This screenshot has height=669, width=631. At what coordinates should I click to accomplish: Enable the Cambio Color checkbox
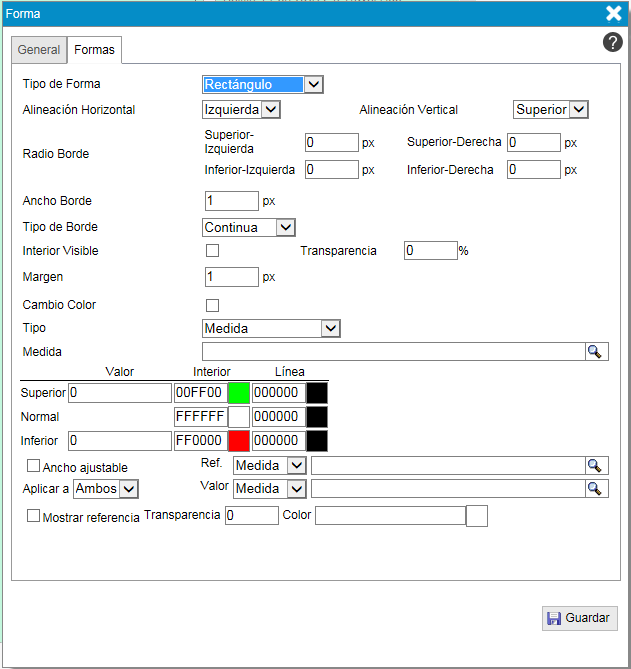212,305
